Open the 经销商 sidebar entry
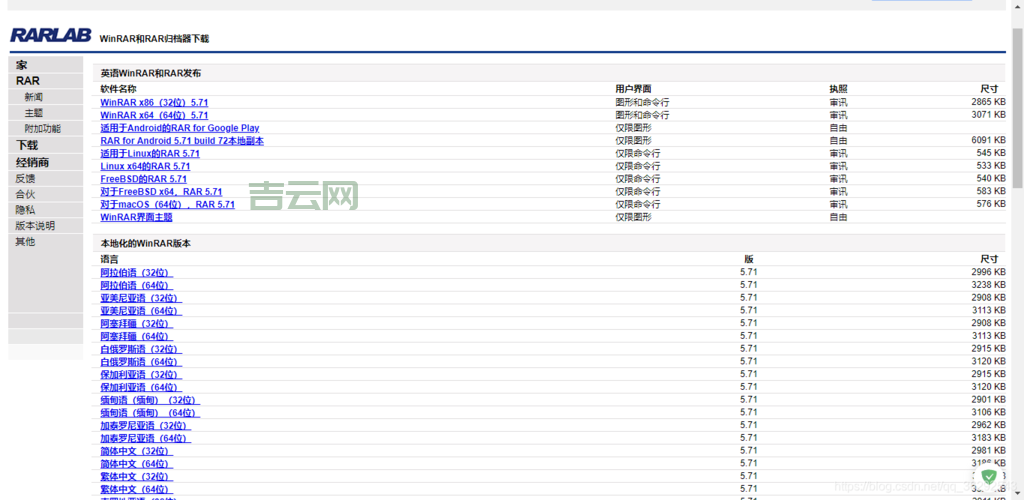Screen dimensions: 1024x500 click(x=32, y=162)
